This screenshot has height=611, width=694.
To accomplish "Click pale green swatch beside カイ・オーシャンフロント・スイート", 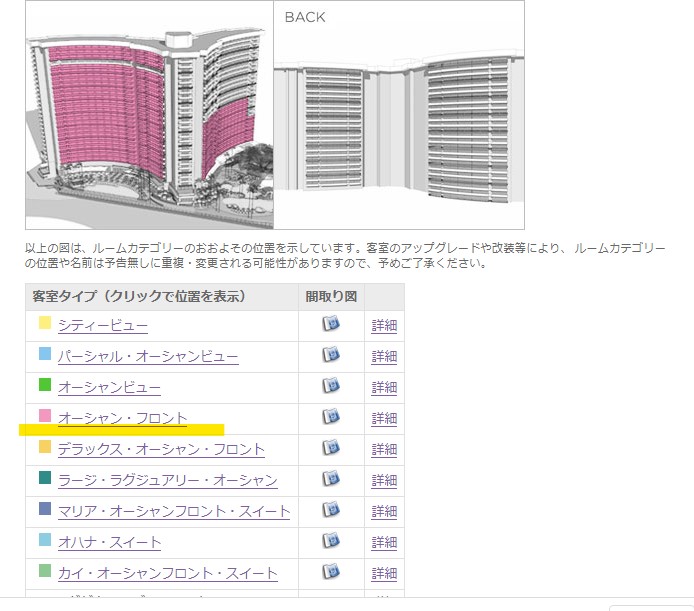I will (x=45, y=571).
